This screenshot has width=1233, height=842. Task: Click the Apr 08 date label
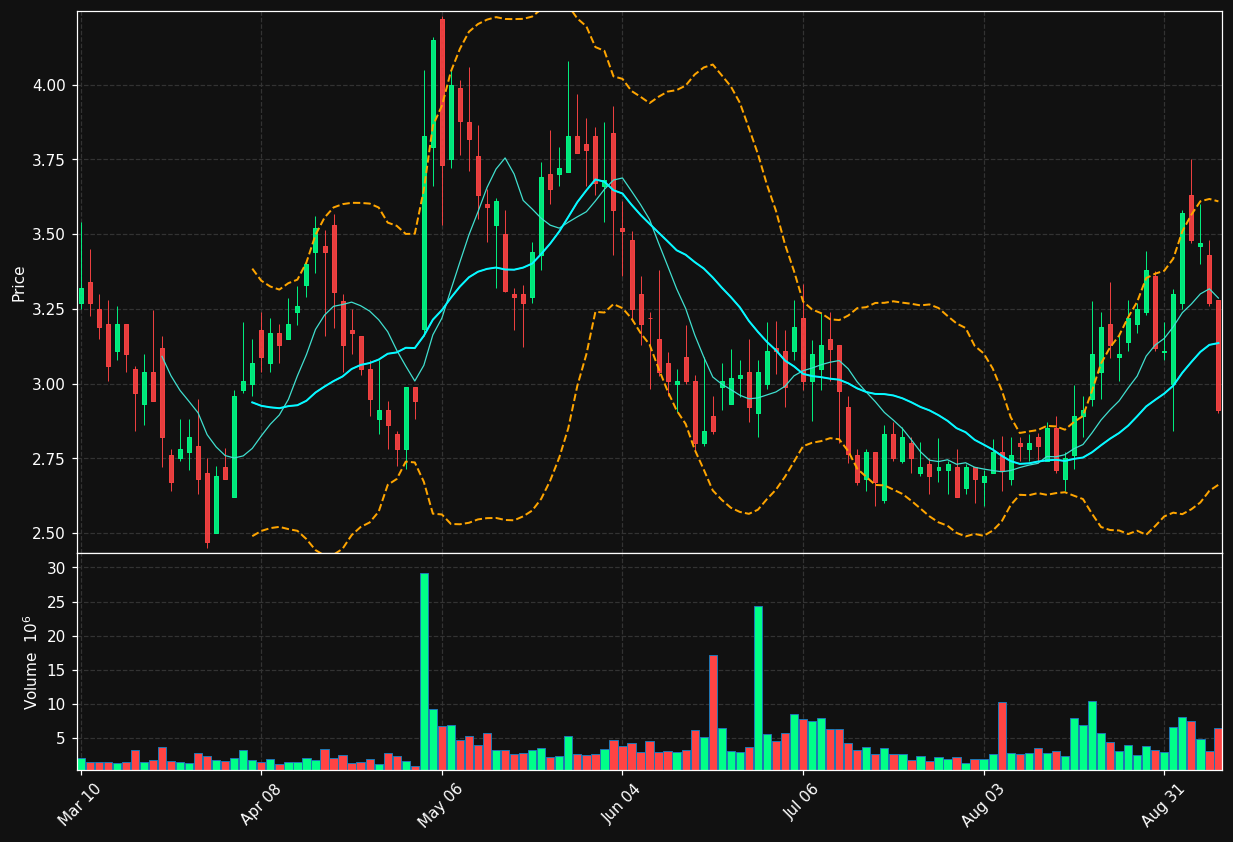(x=259, y=804)
